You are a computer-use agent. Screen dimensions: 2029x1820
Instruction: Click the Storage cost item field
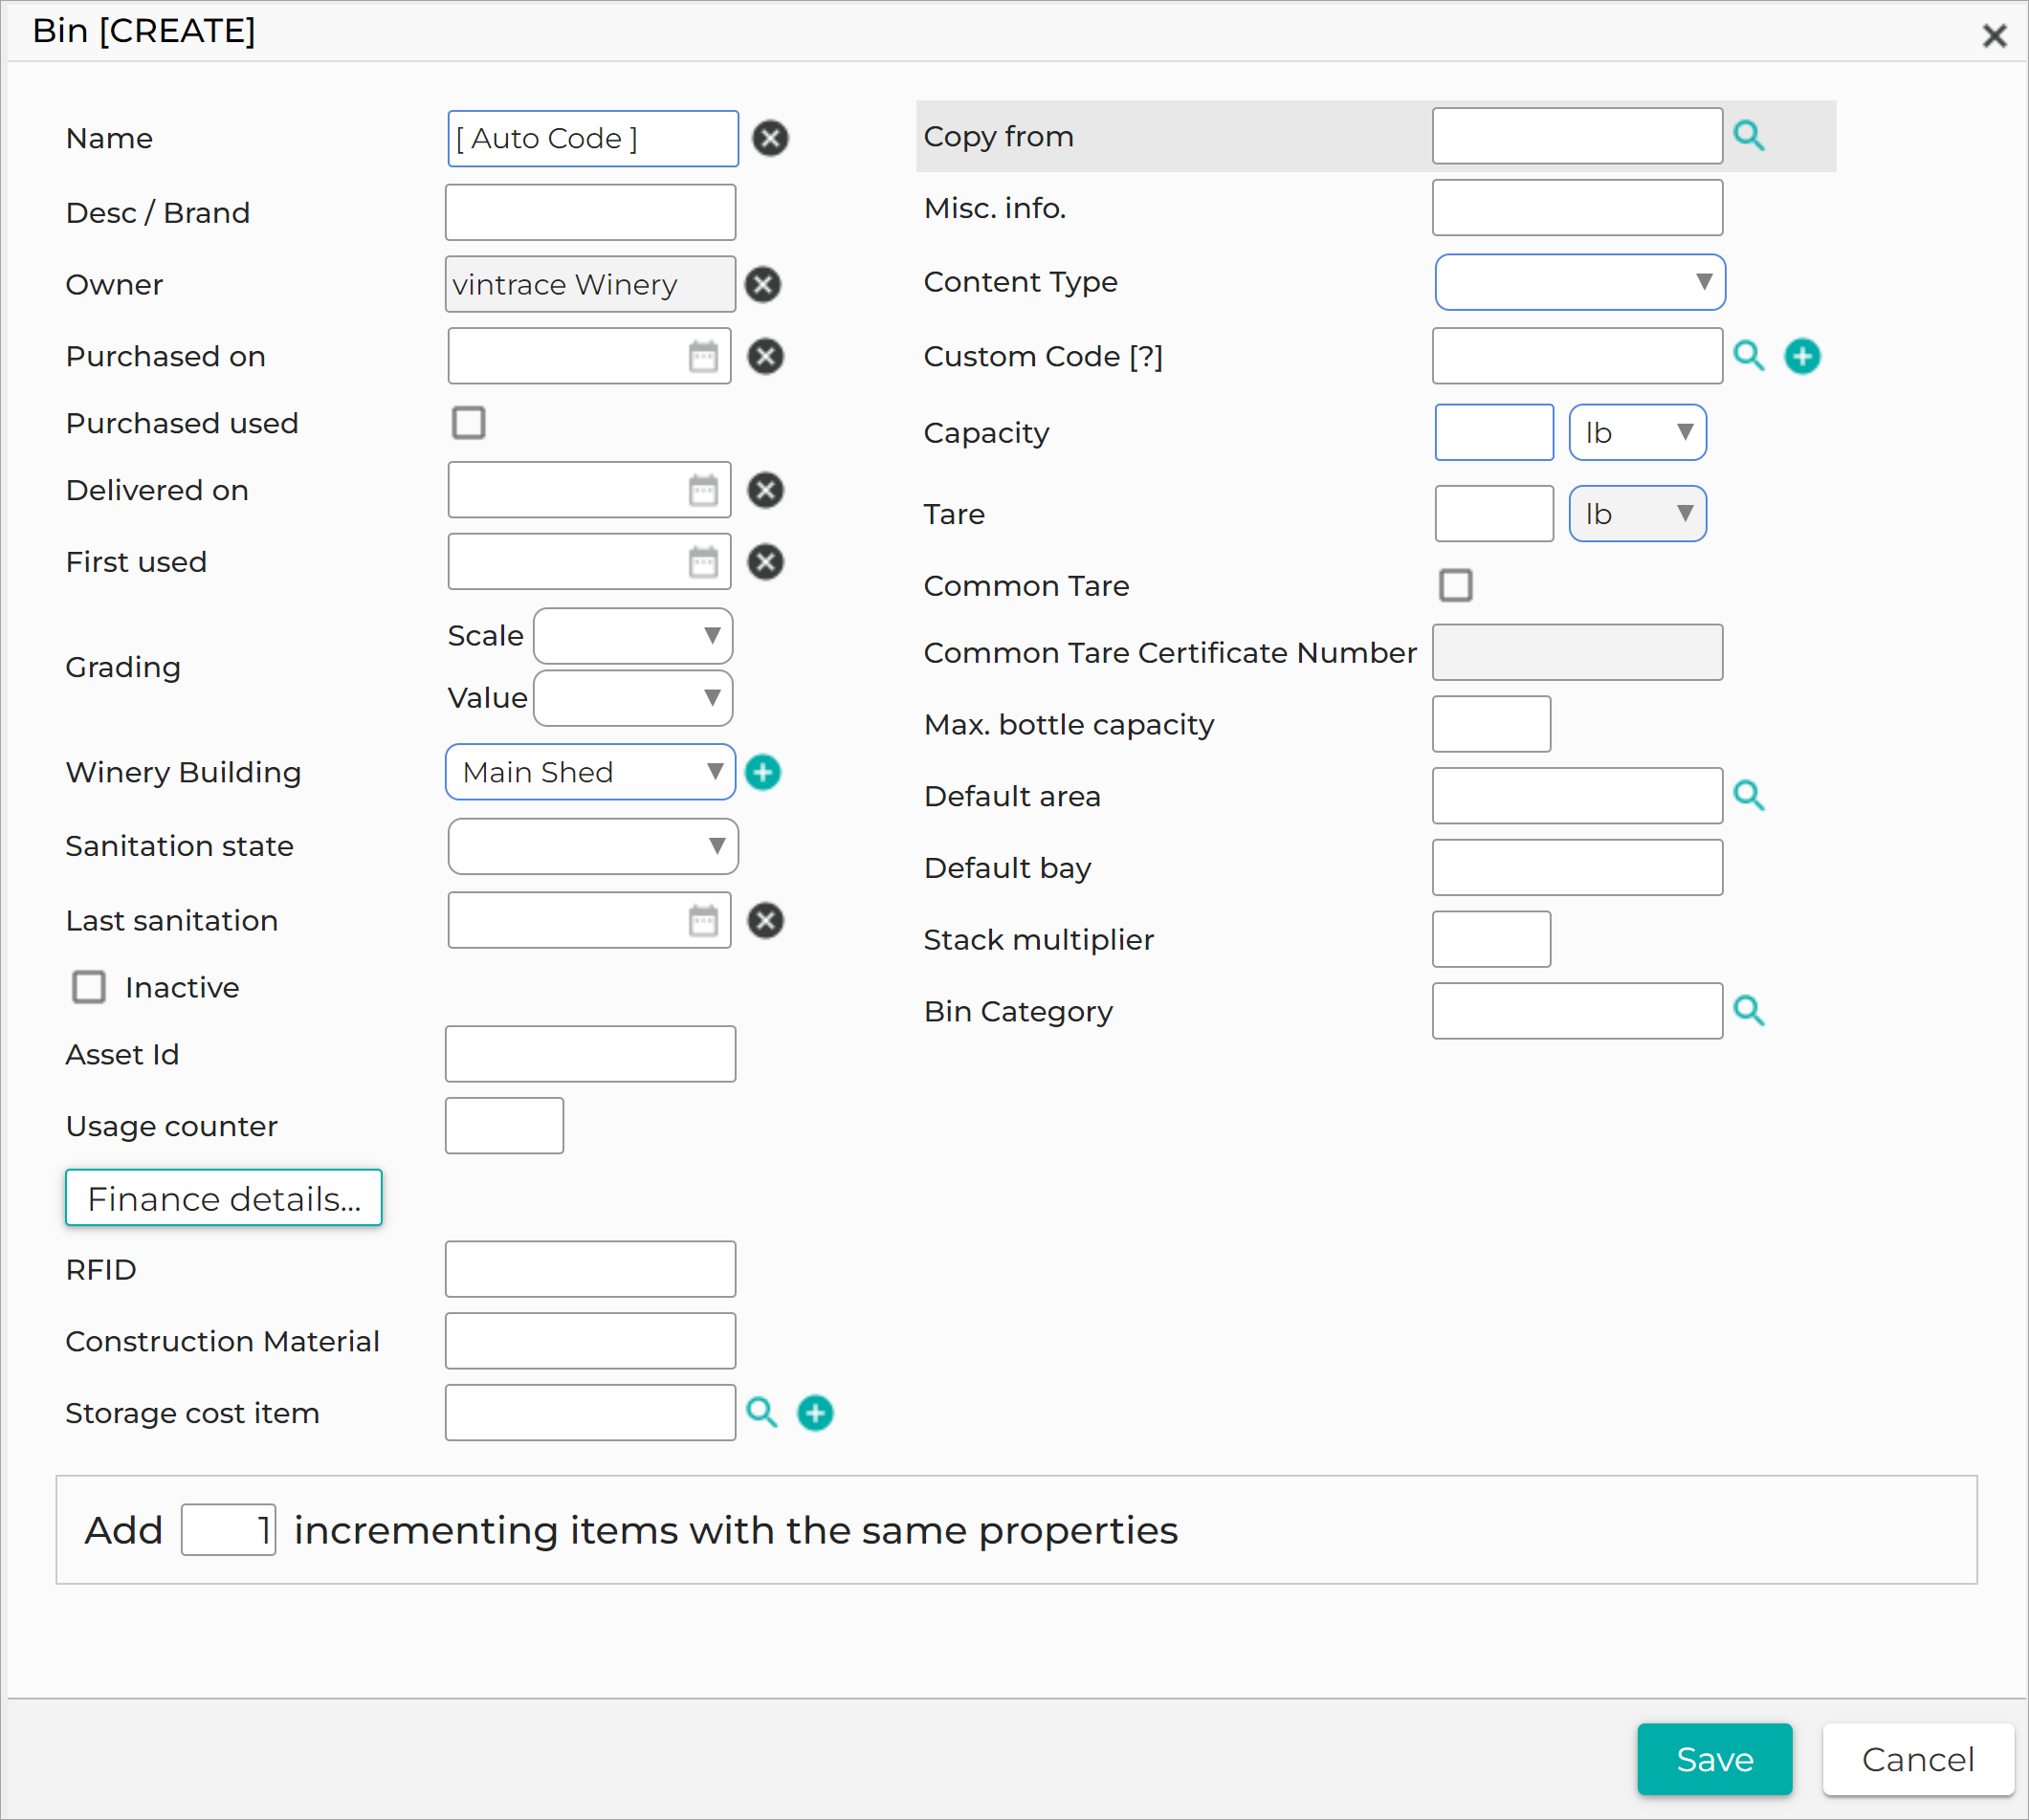pos(590,1413)
